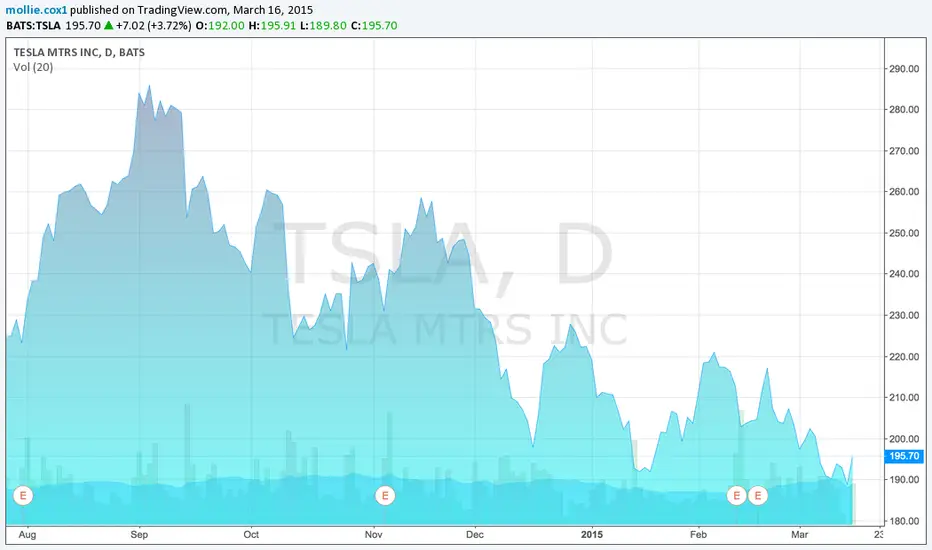This screenshot has width=932, height=550.
Task: Click the 2015 label on time axis
Action: point(592,535)
